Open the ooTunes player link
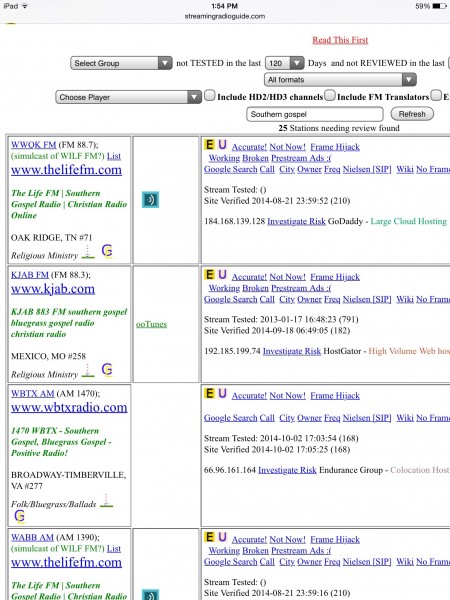 (x=151, y=324)
